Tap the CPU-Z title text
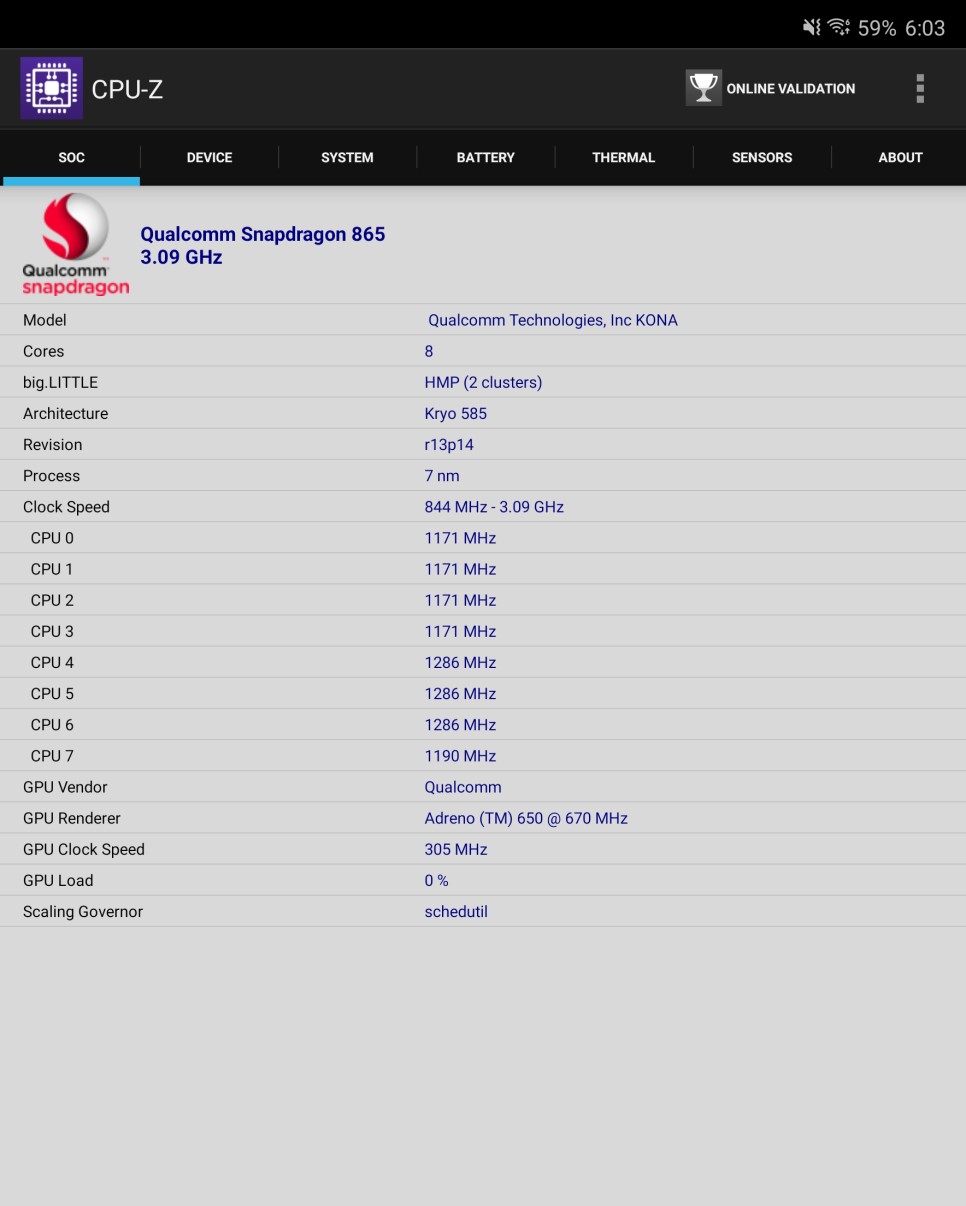This screenshot has height=1206, width=966. coord(127,89)
